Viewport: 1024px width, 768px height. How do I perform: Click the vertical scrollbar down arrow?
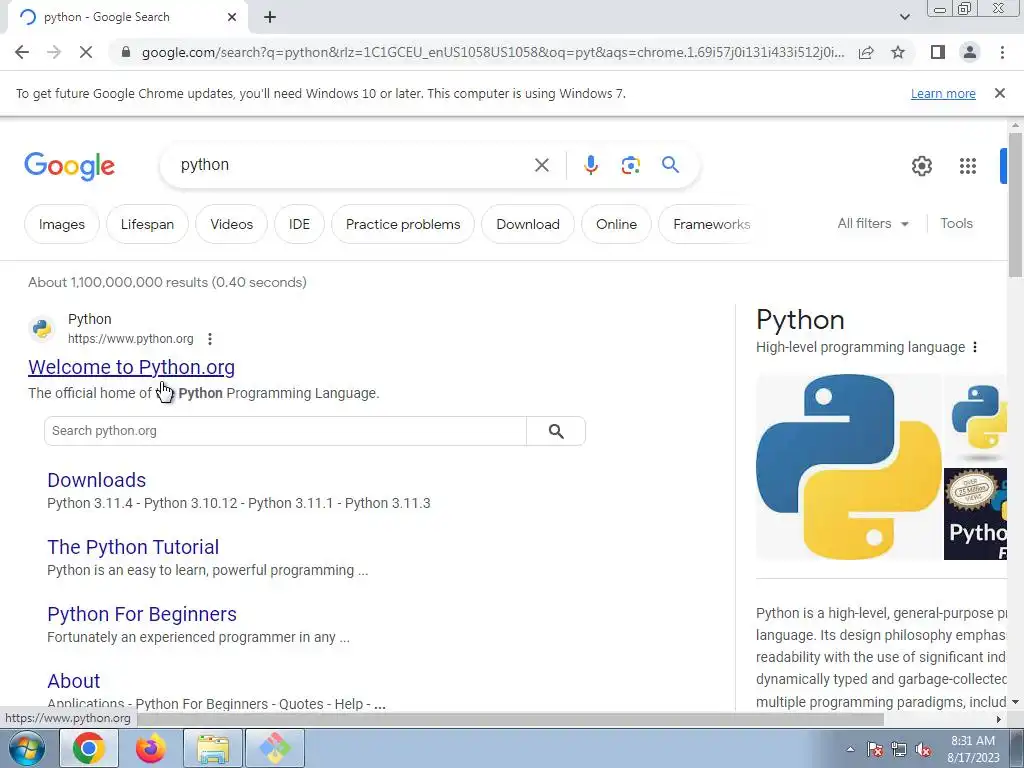[x=1015, y=702]
